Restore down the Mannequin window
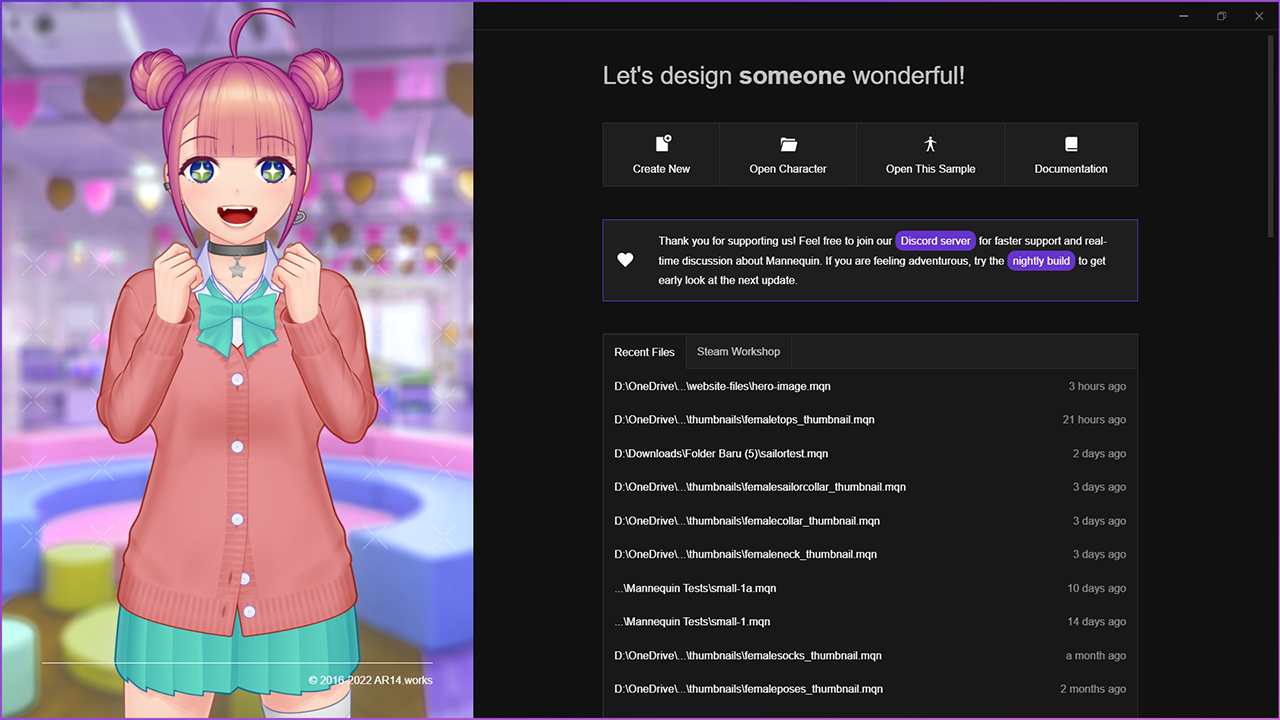 click(1221, 16)
